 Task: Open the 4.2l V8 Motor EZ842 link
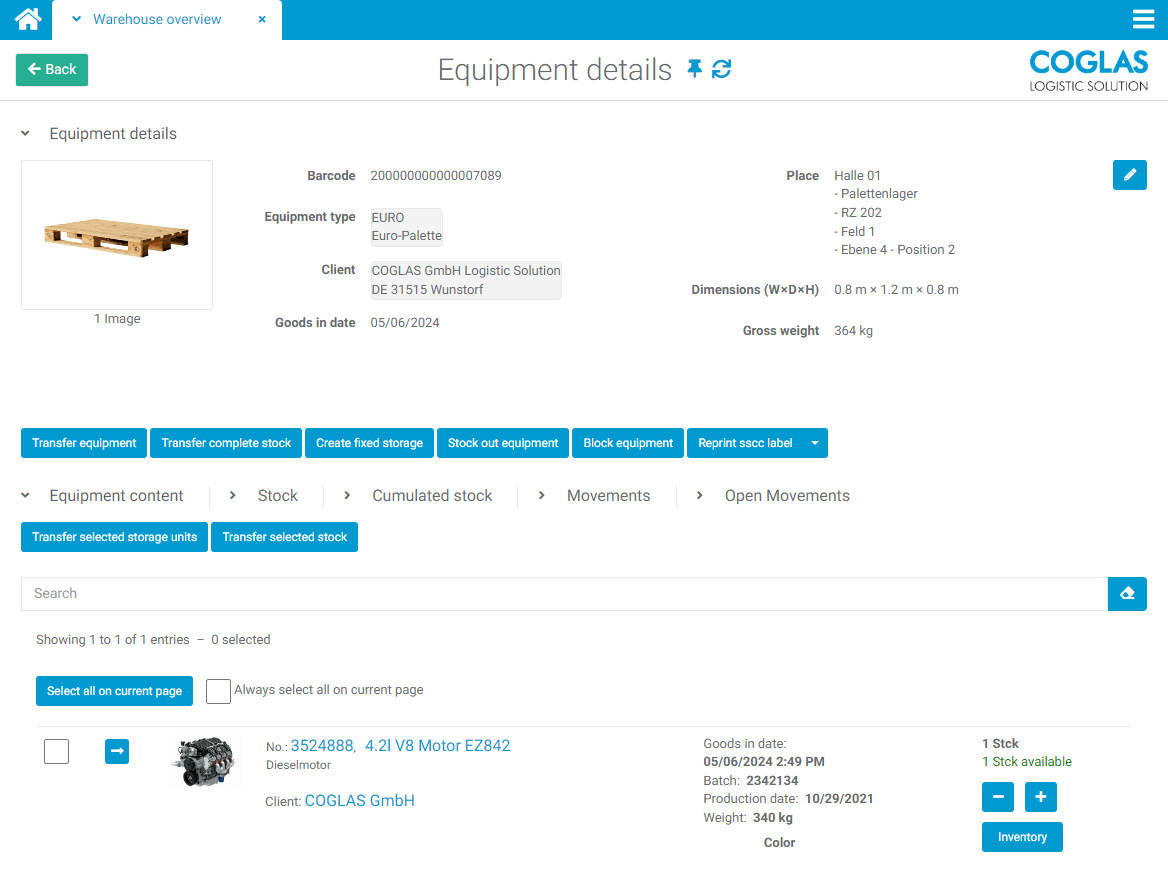(437, 746)
